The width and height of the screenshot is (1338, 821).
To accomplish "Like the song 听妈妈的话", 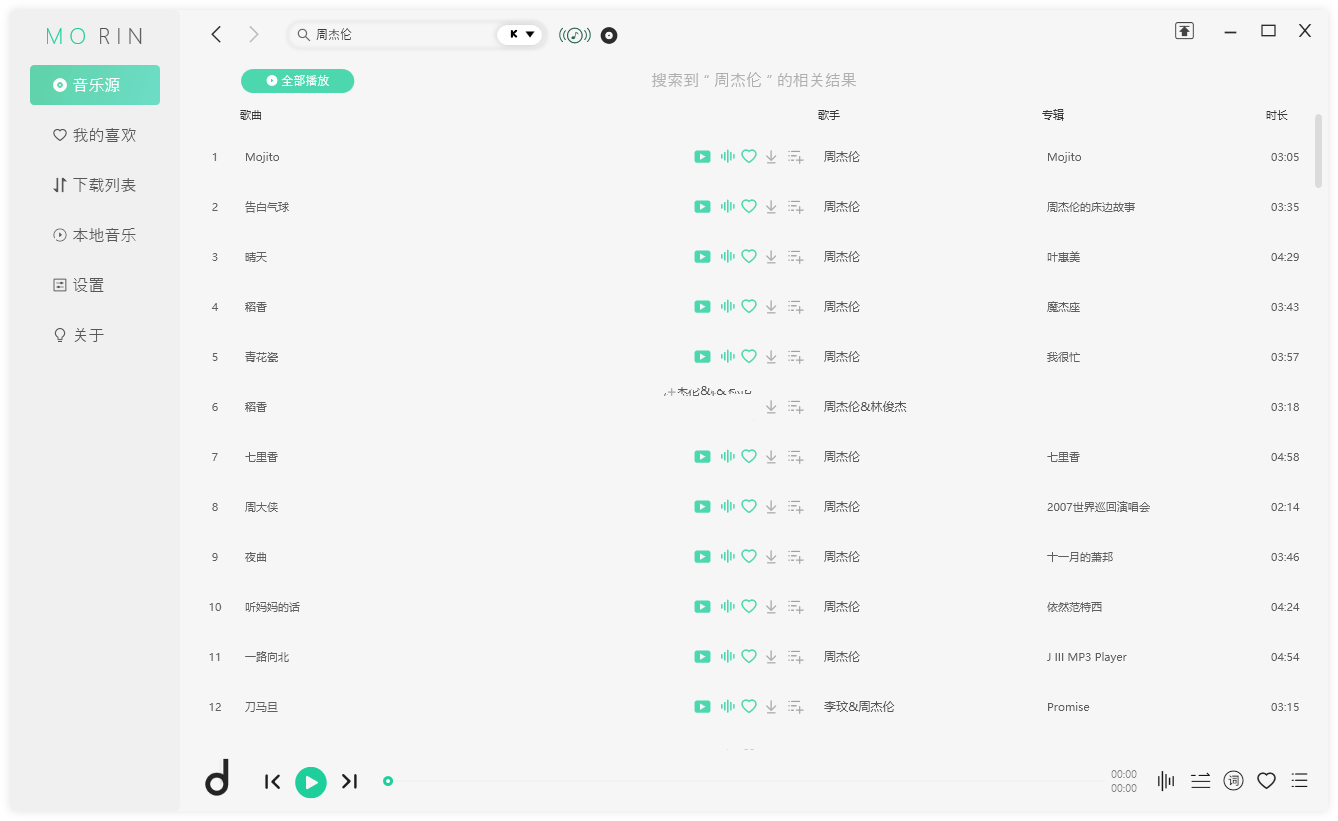I will coord(749,607).
